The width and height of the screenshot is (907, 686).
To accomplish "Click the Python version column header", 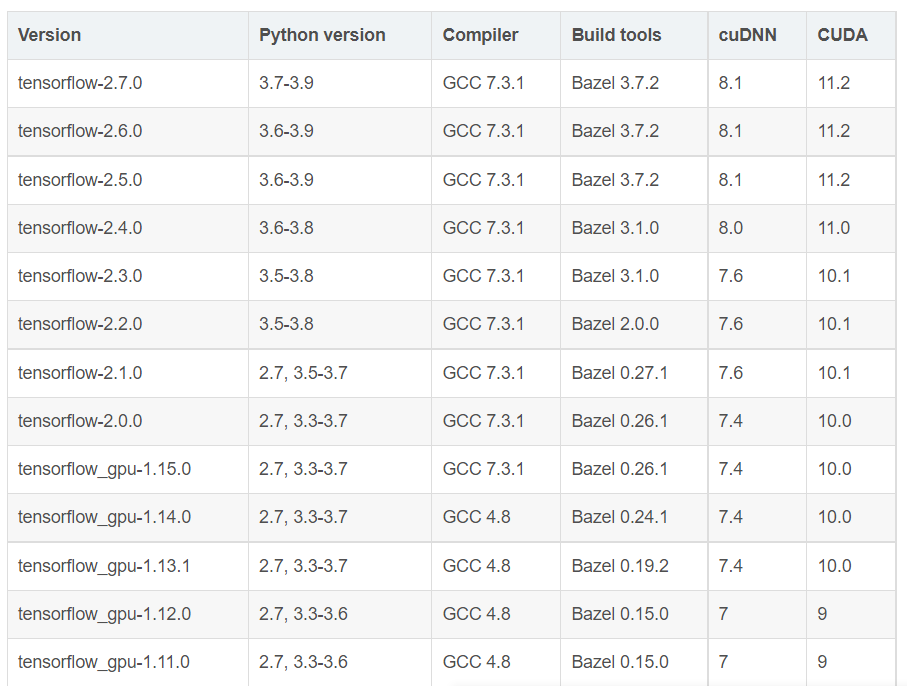I will pyautogui.click(x=322, y=35).
